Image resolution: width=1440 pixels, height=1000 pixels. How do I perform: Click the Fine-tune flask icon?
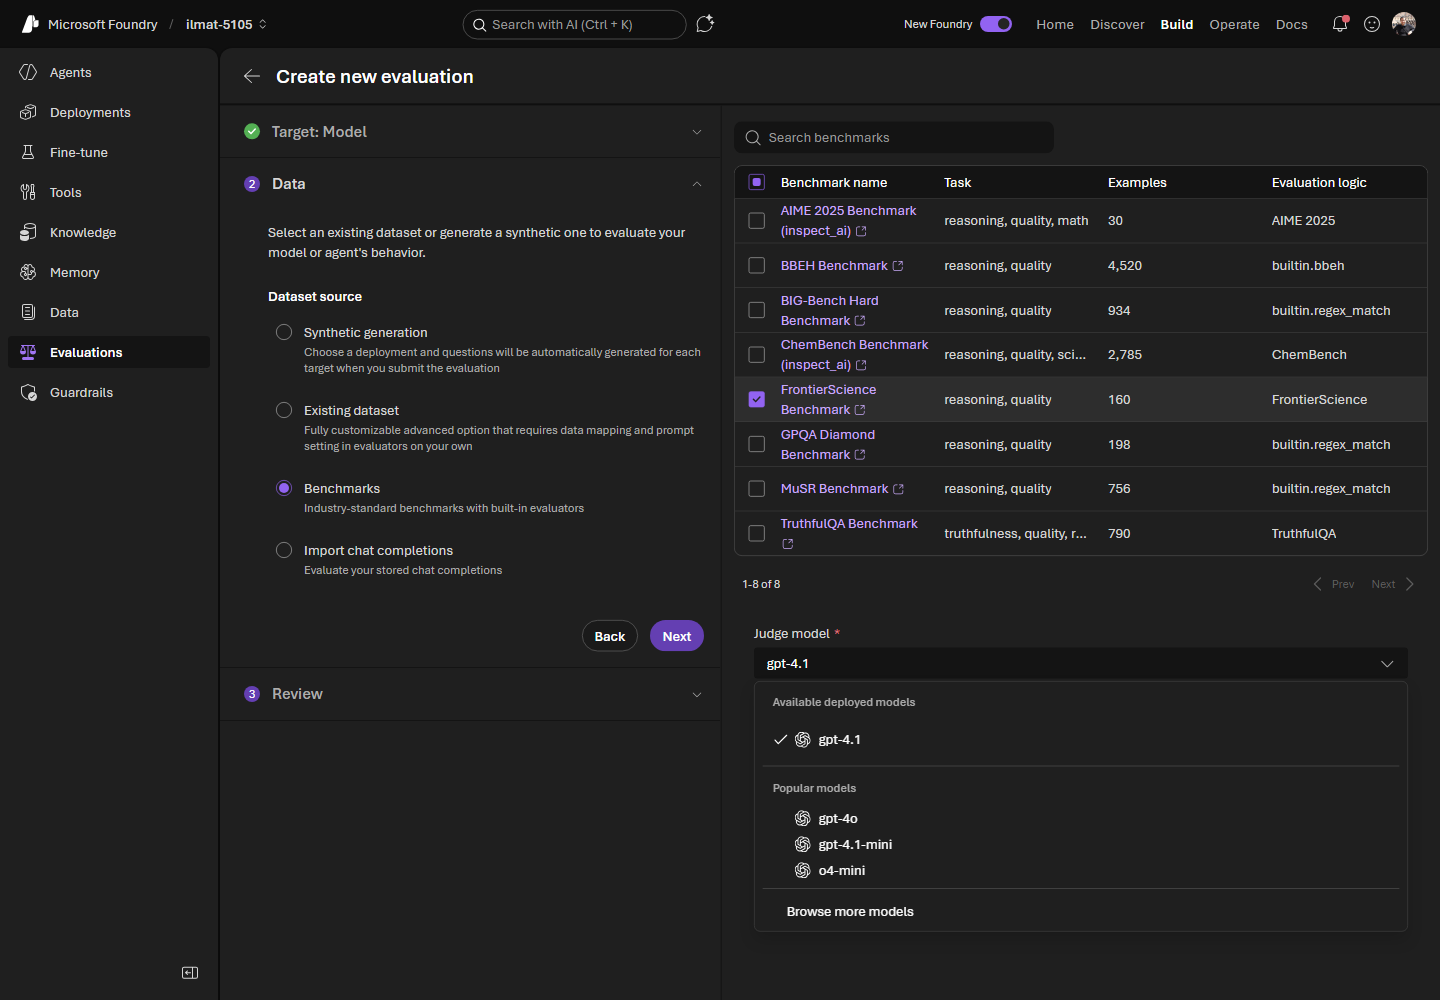click(28, 152)
